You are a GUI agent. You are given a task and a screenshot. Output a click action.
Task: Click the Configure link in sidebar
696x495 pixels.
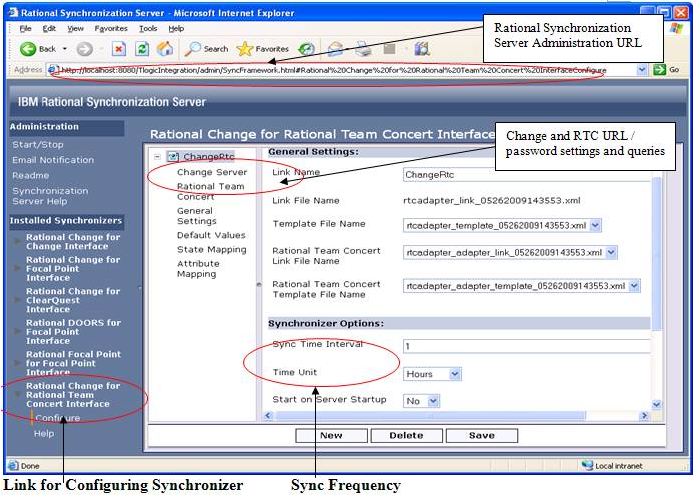pyautogui.click(x=58, y=418)
